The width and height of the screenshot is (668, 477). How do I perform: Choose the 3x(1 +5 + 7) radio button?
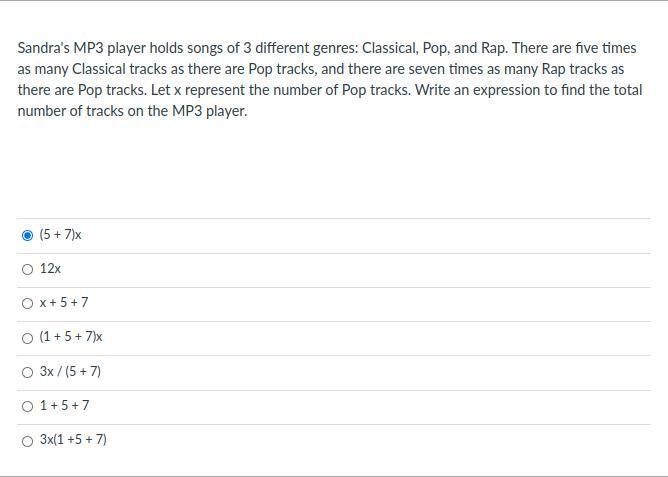click(x=27, y=440)
